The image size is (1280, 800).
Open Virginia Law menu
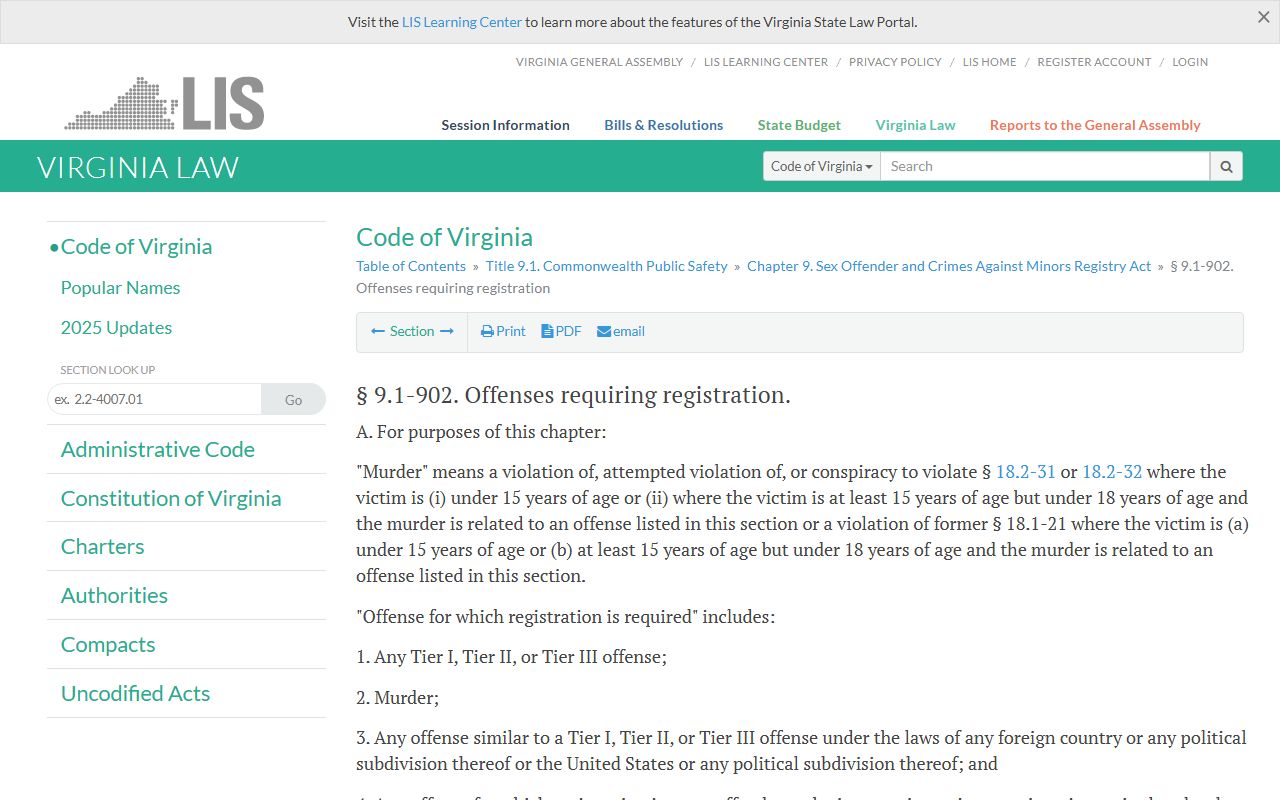(915, 125)
